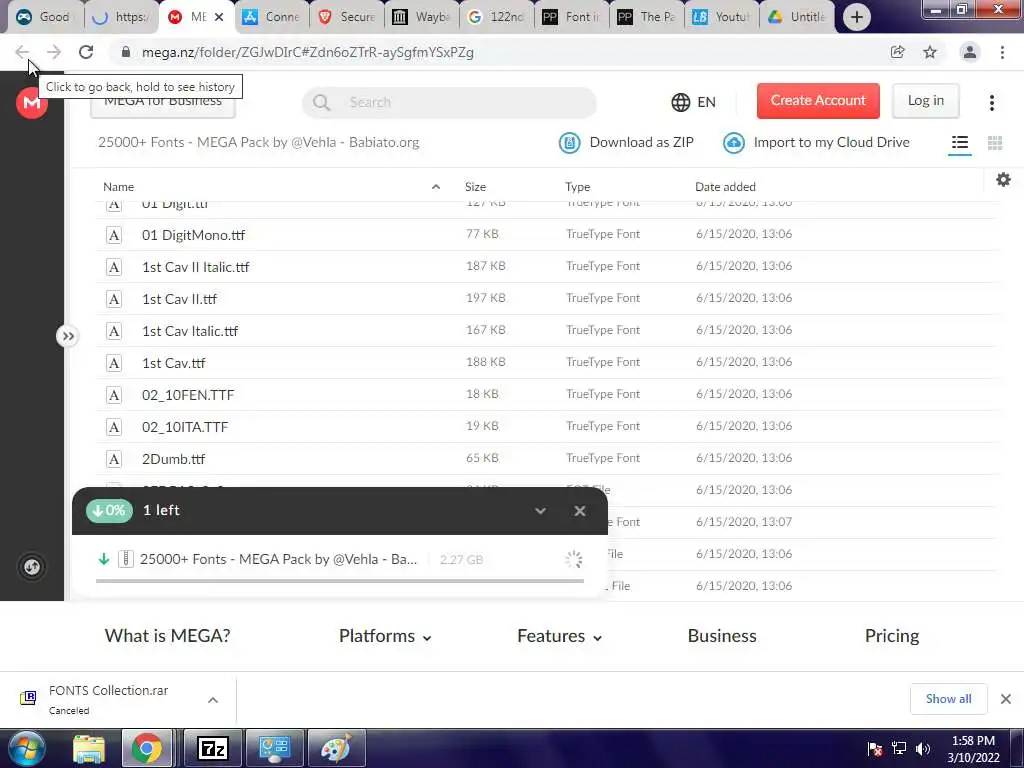
Task: Open the EN language selector
Action: click(x=694, y=103)
